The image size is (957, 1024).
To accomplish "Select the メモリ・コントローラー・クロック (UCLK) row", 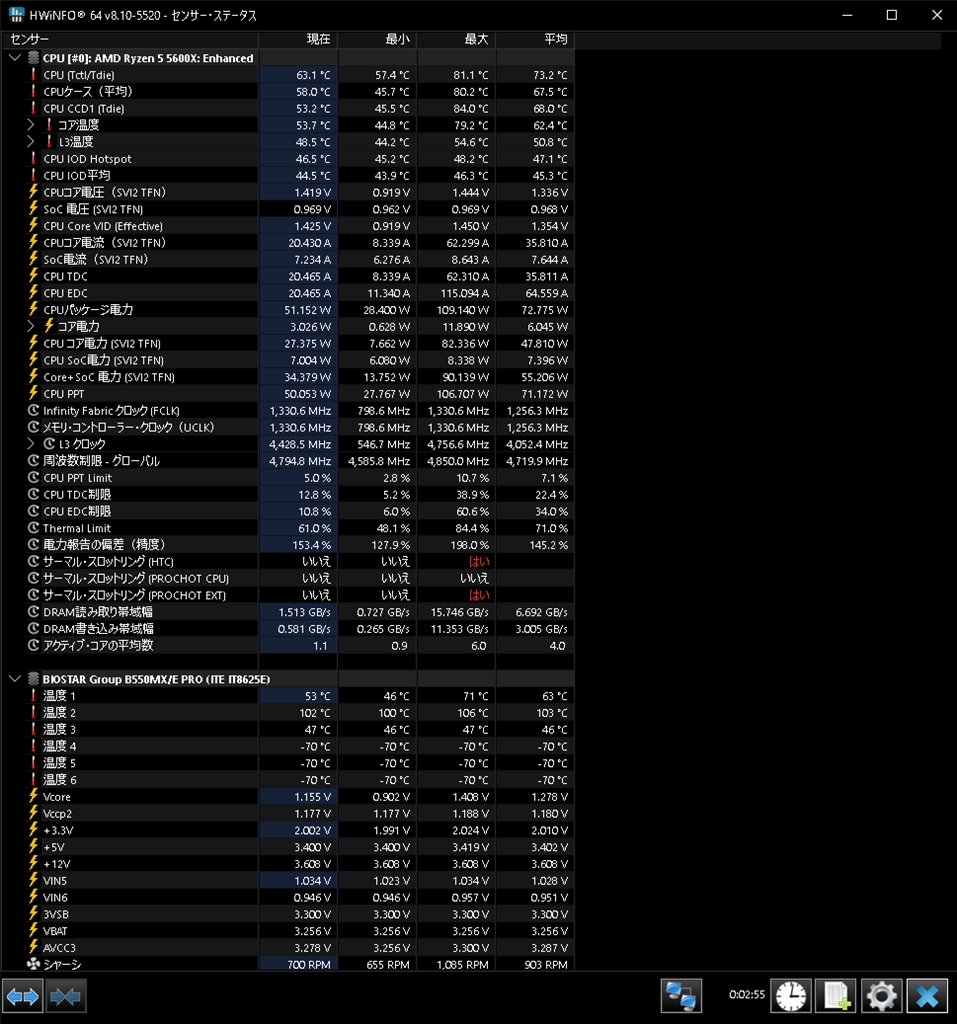I will (x=288, y=427).
